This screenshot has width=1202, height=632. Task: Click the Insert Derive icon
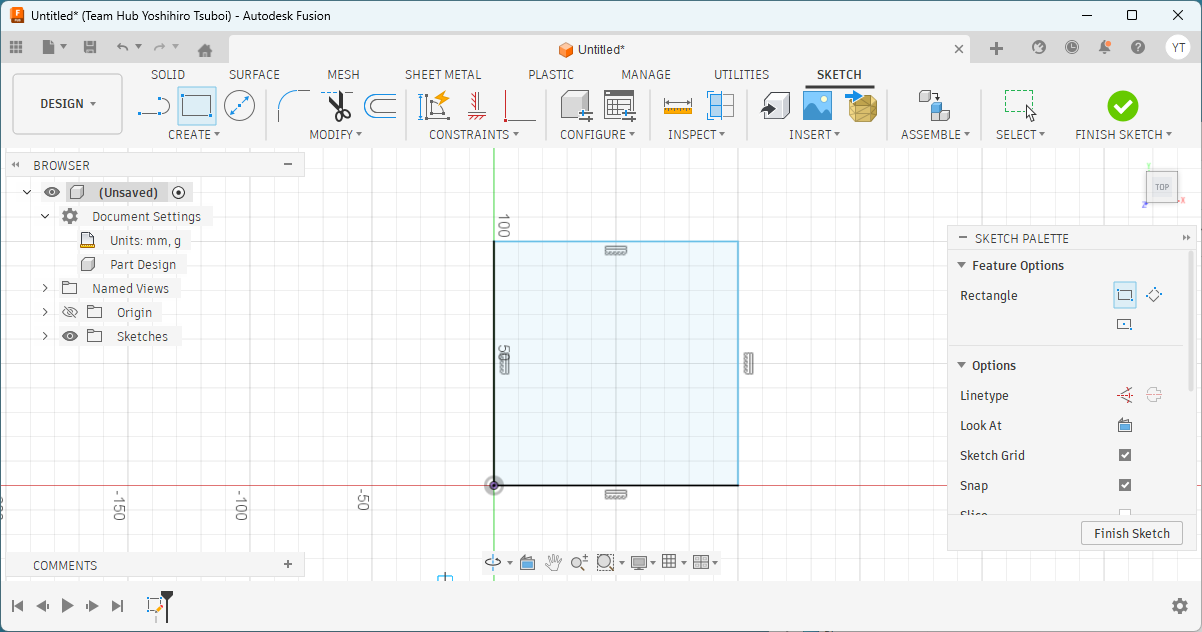[775, 105]
